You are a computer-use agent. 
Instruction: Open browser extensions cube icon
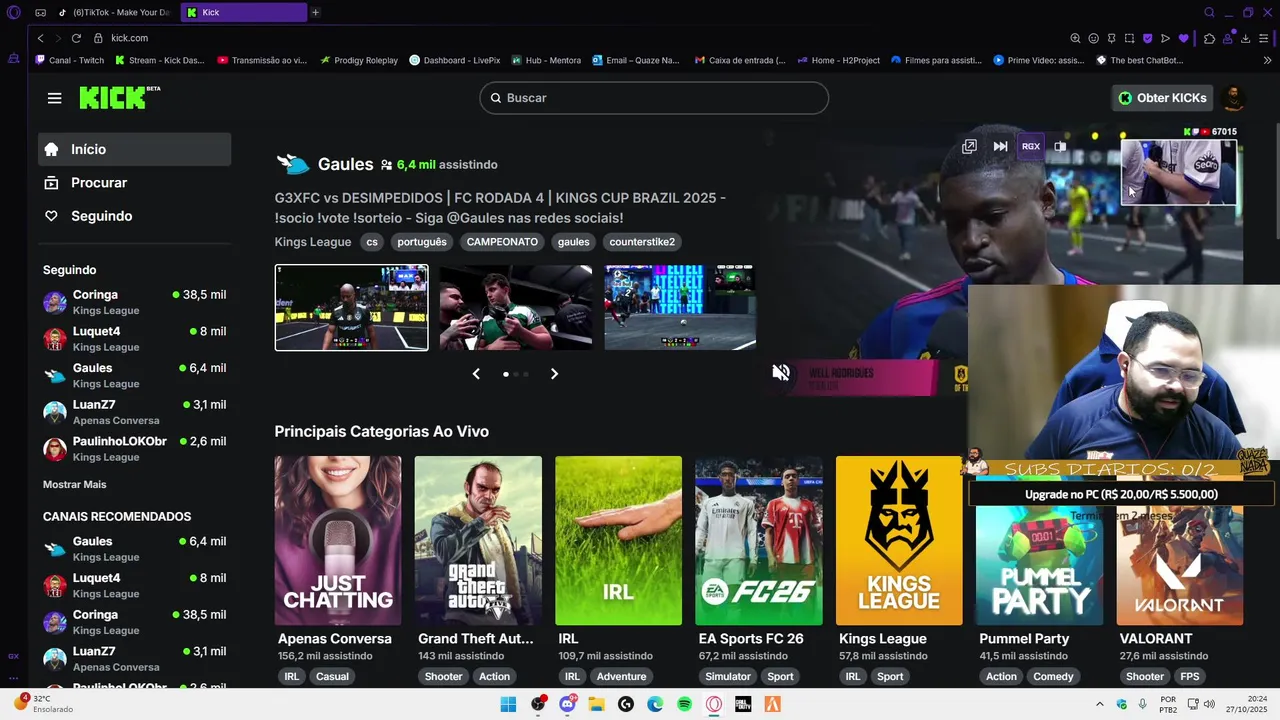click(1209, 38)
